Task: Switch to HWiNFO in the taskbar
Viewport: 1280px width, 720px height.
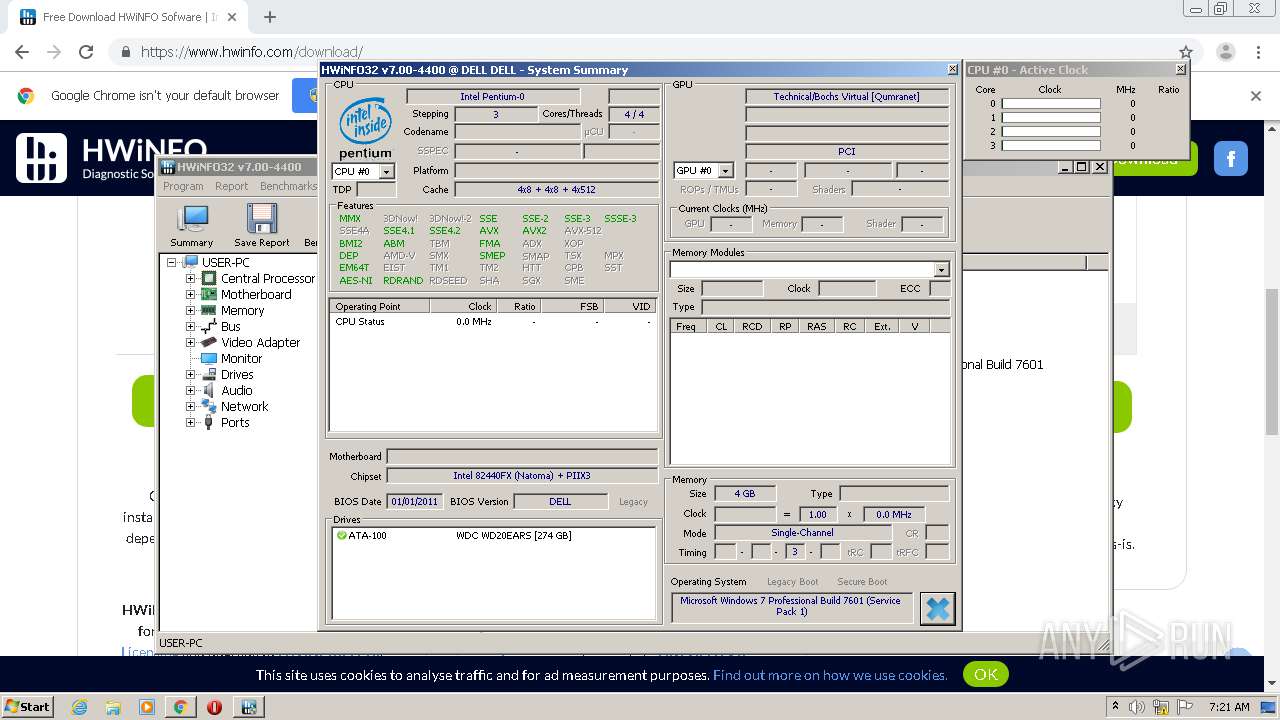Action: tap(248, 706)
